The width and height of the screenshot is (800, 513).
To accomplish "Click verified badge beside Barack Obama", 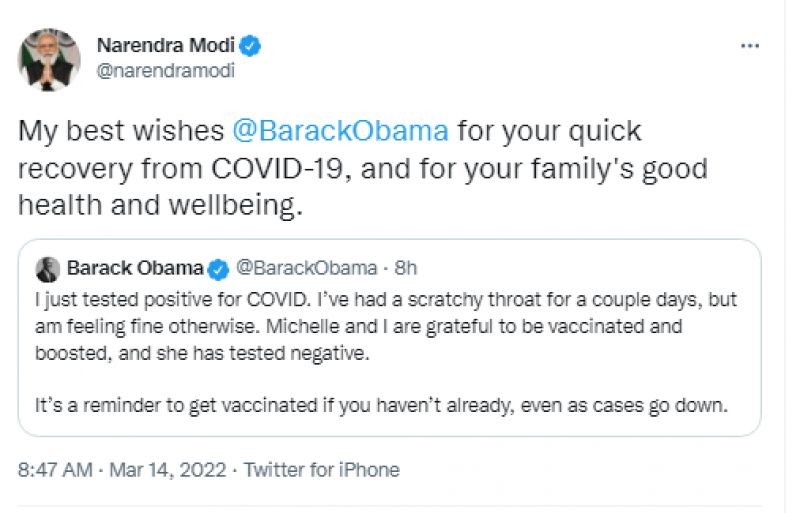I will click(x=218, y=269).
